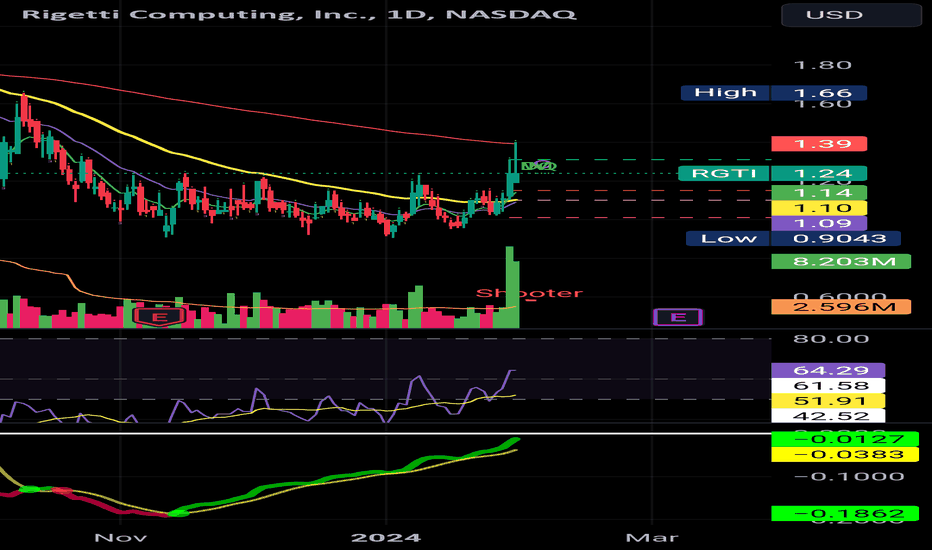Click the red Shooter pattern annotation
Viewport: 932px width, 550px height.
point(529,293)
